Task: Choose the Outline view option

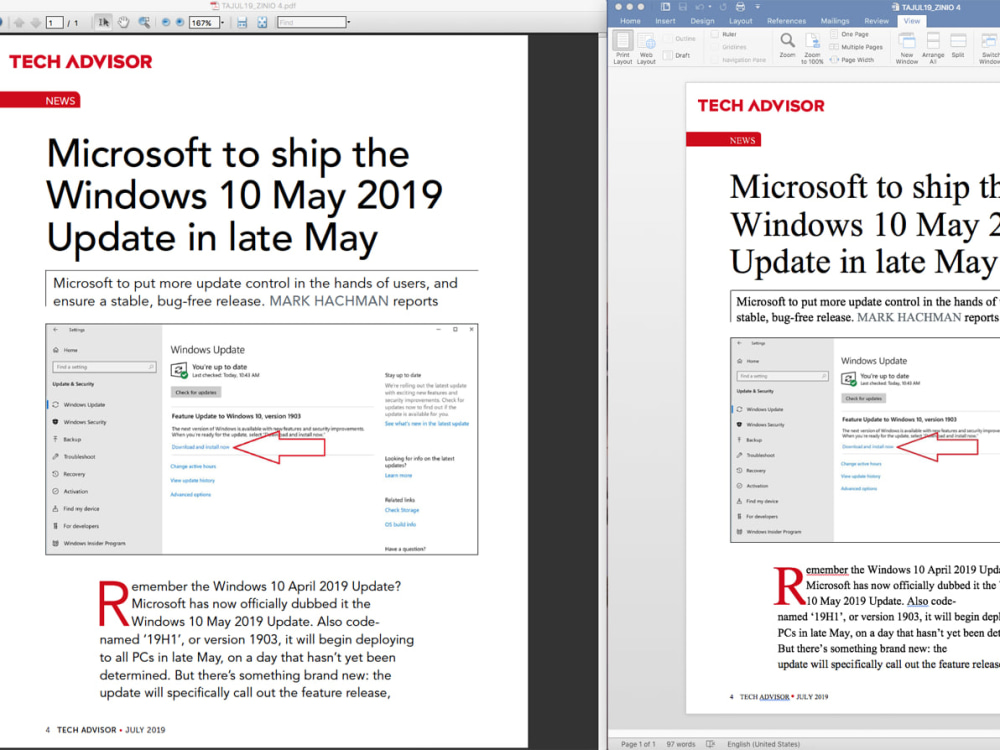Action: [x=680, y=39]
